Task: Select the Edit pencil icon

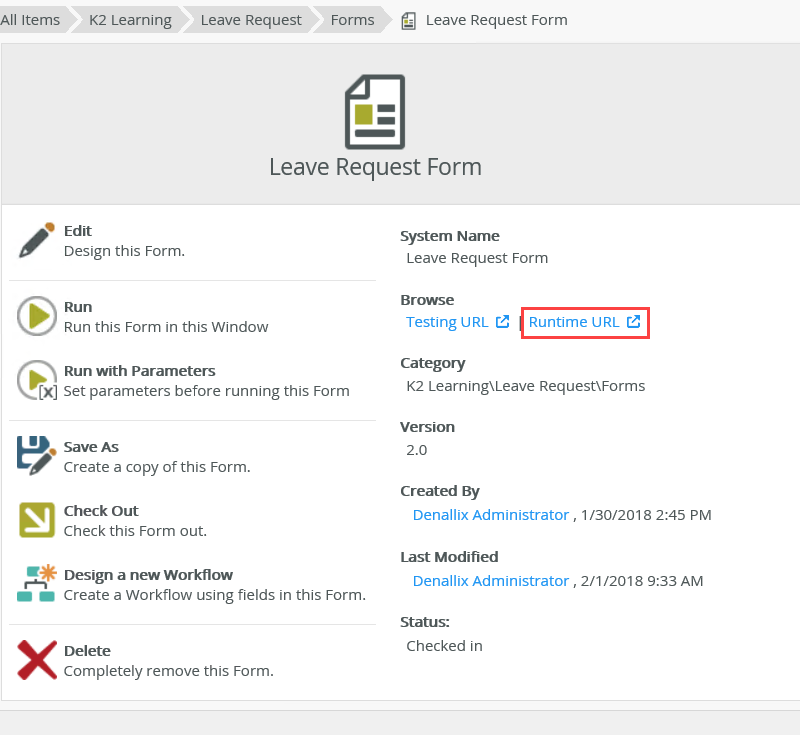Action: tap(36, 240)
